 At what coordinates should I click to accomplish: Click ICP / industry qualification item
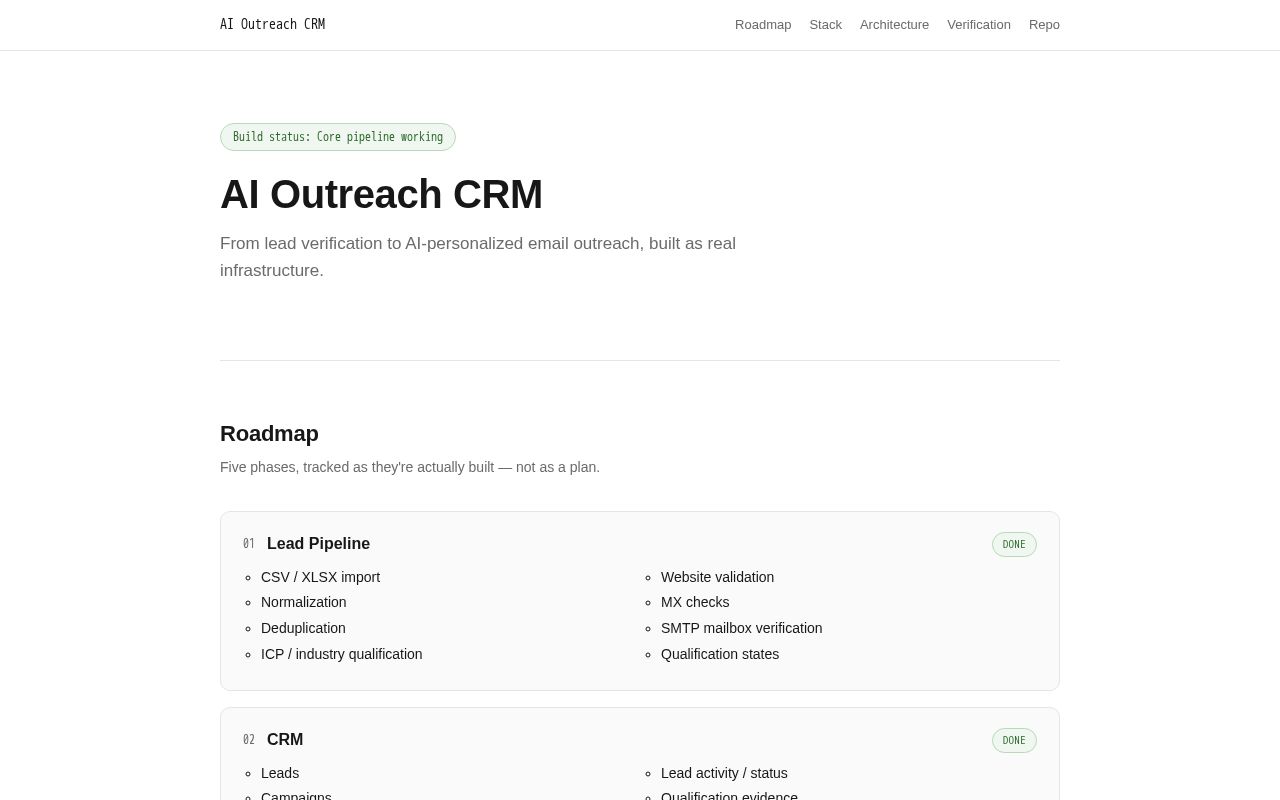tap(341, 654)
